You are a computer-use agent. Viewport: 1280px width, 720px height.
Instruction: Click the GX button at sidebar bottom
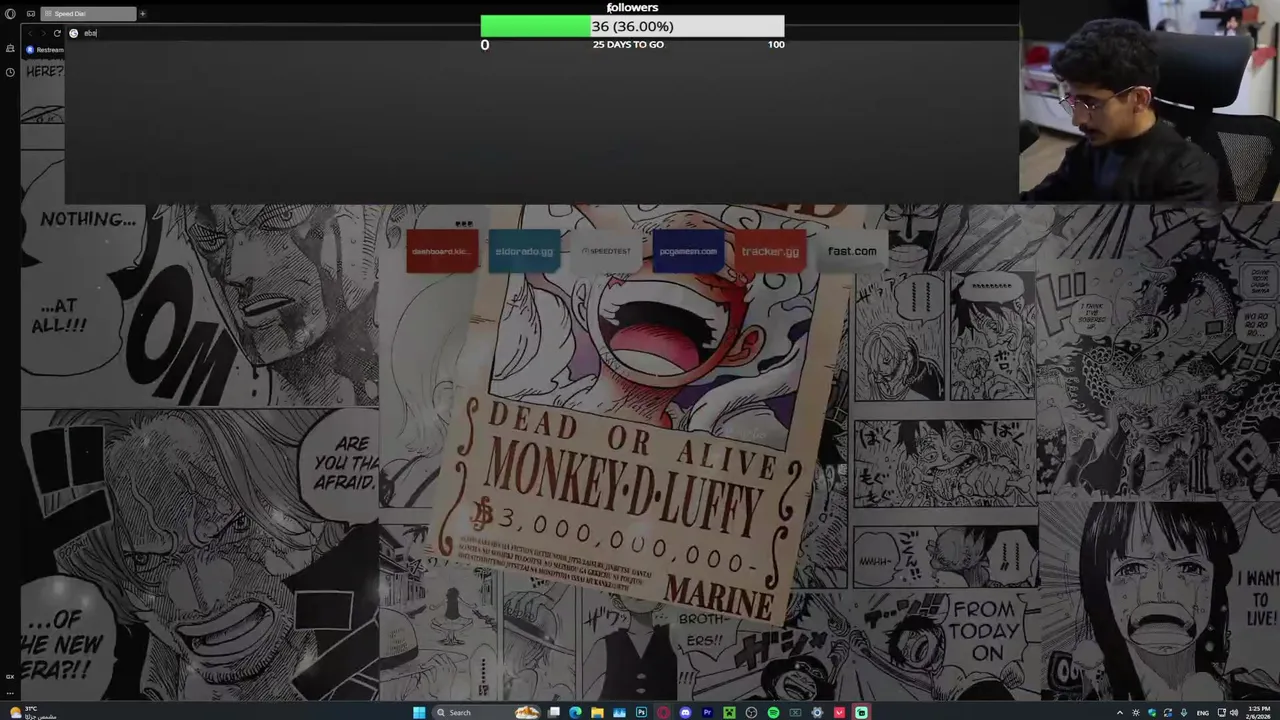(10, 677)
